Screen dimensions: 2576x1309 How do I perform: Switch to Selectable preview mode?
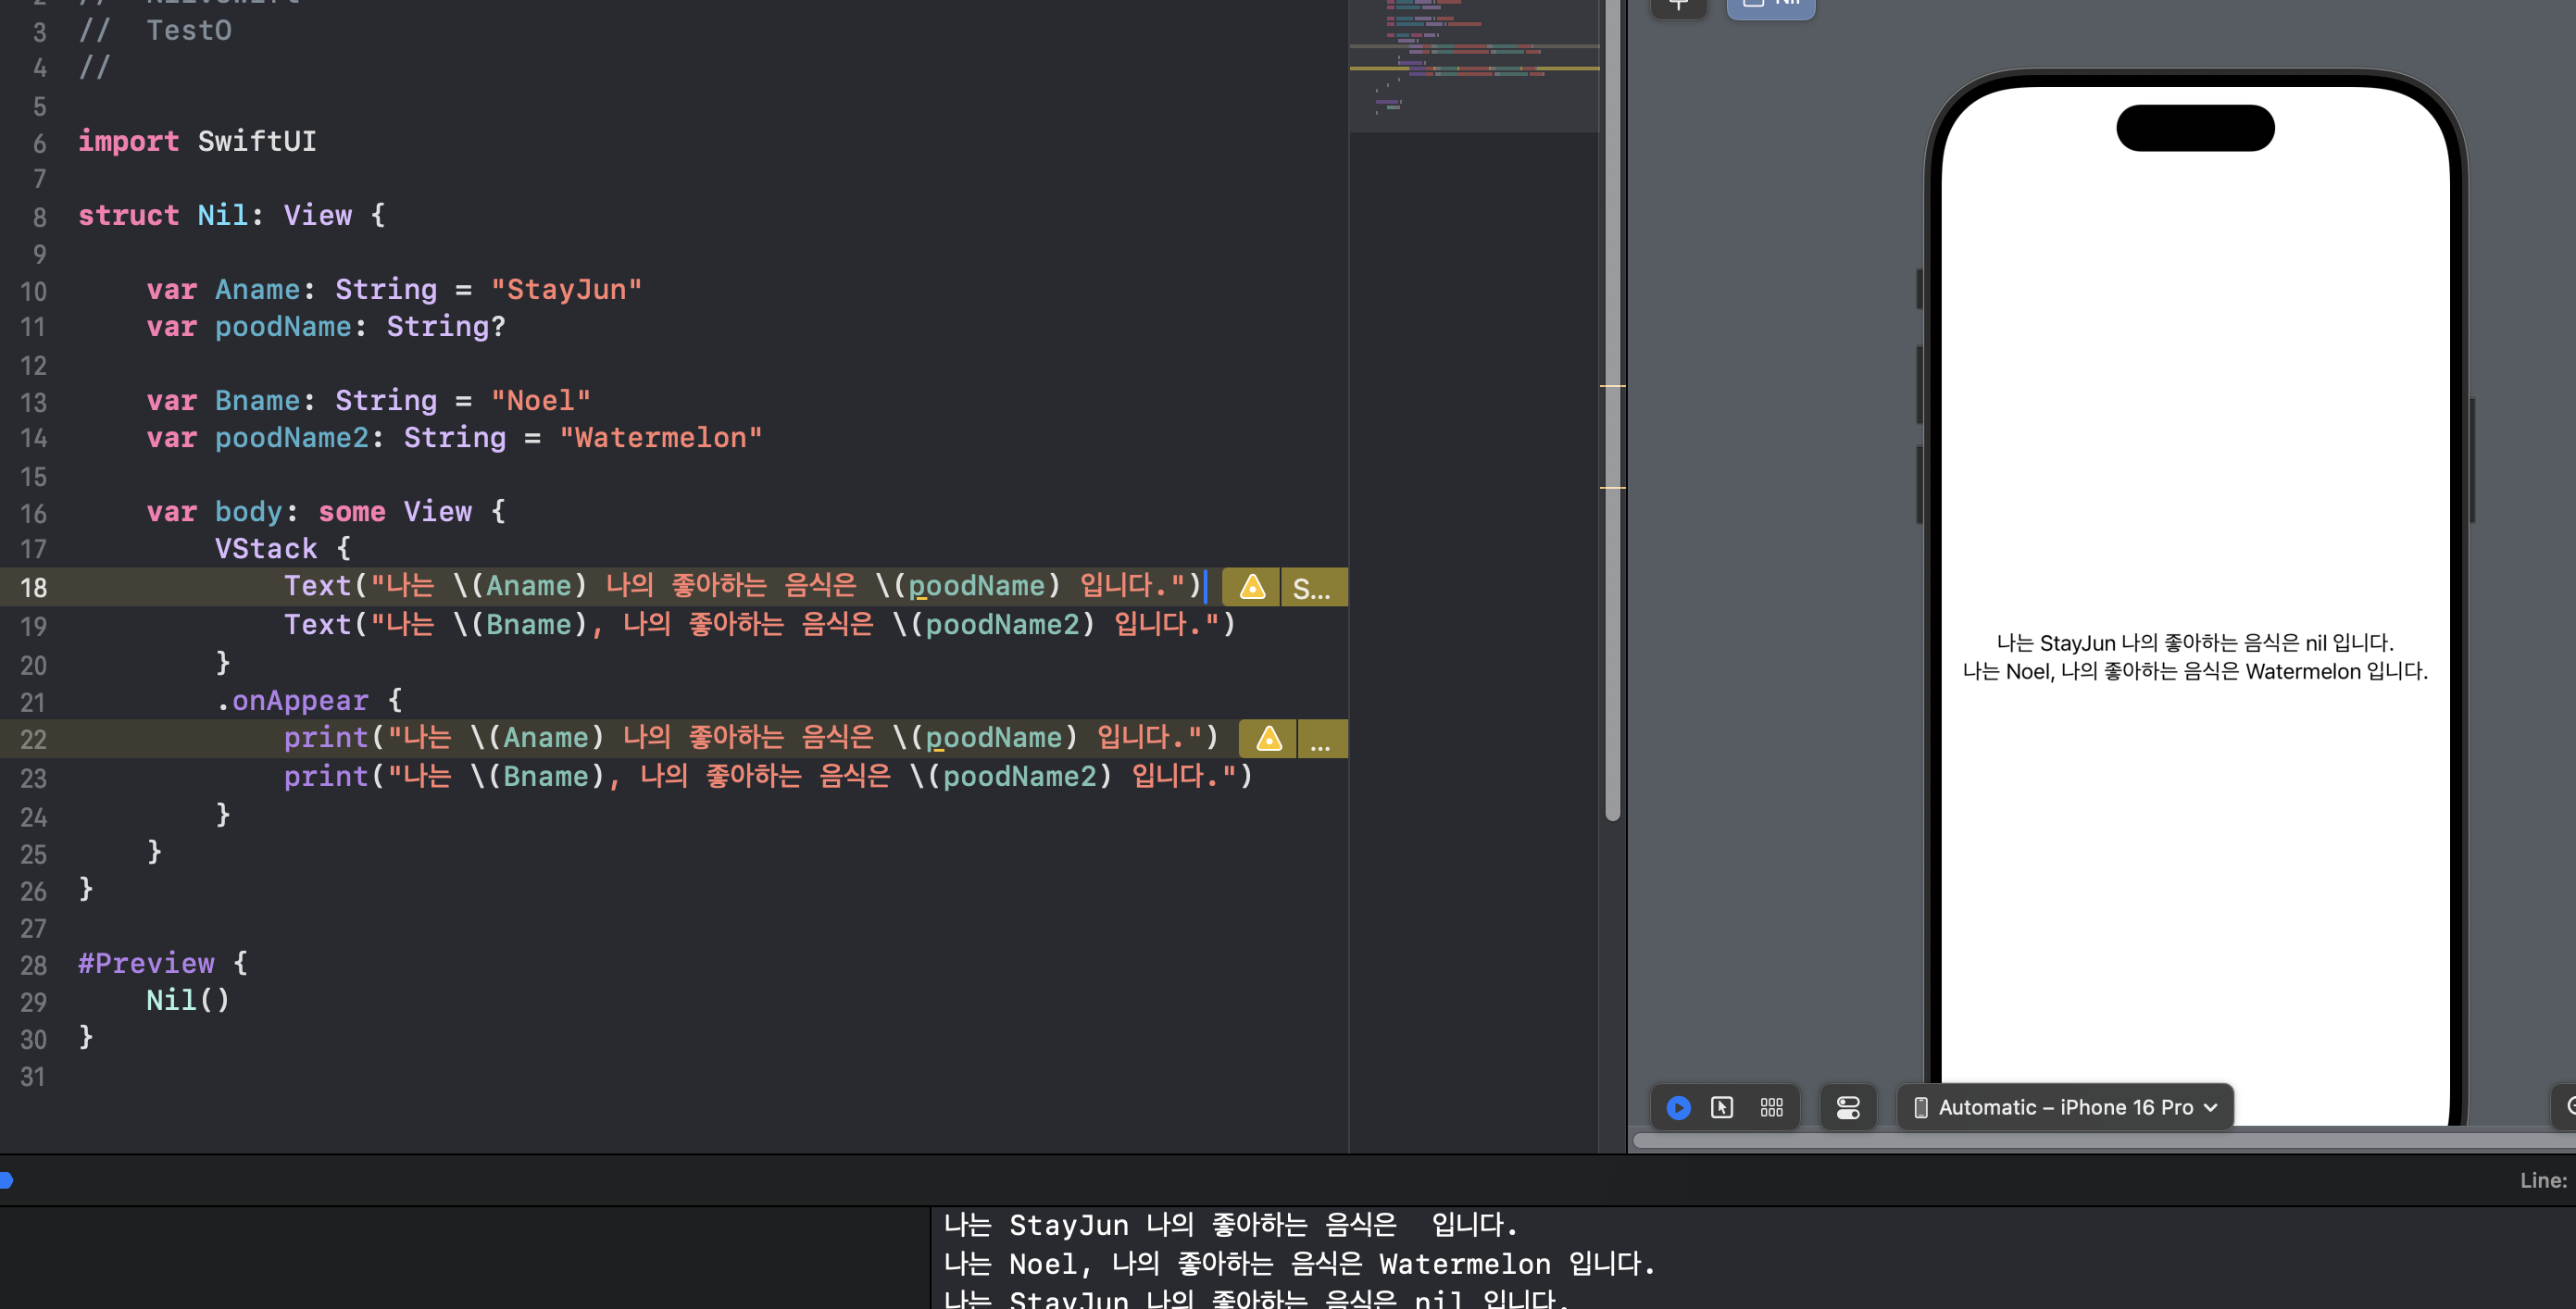click(1722, 1107)
